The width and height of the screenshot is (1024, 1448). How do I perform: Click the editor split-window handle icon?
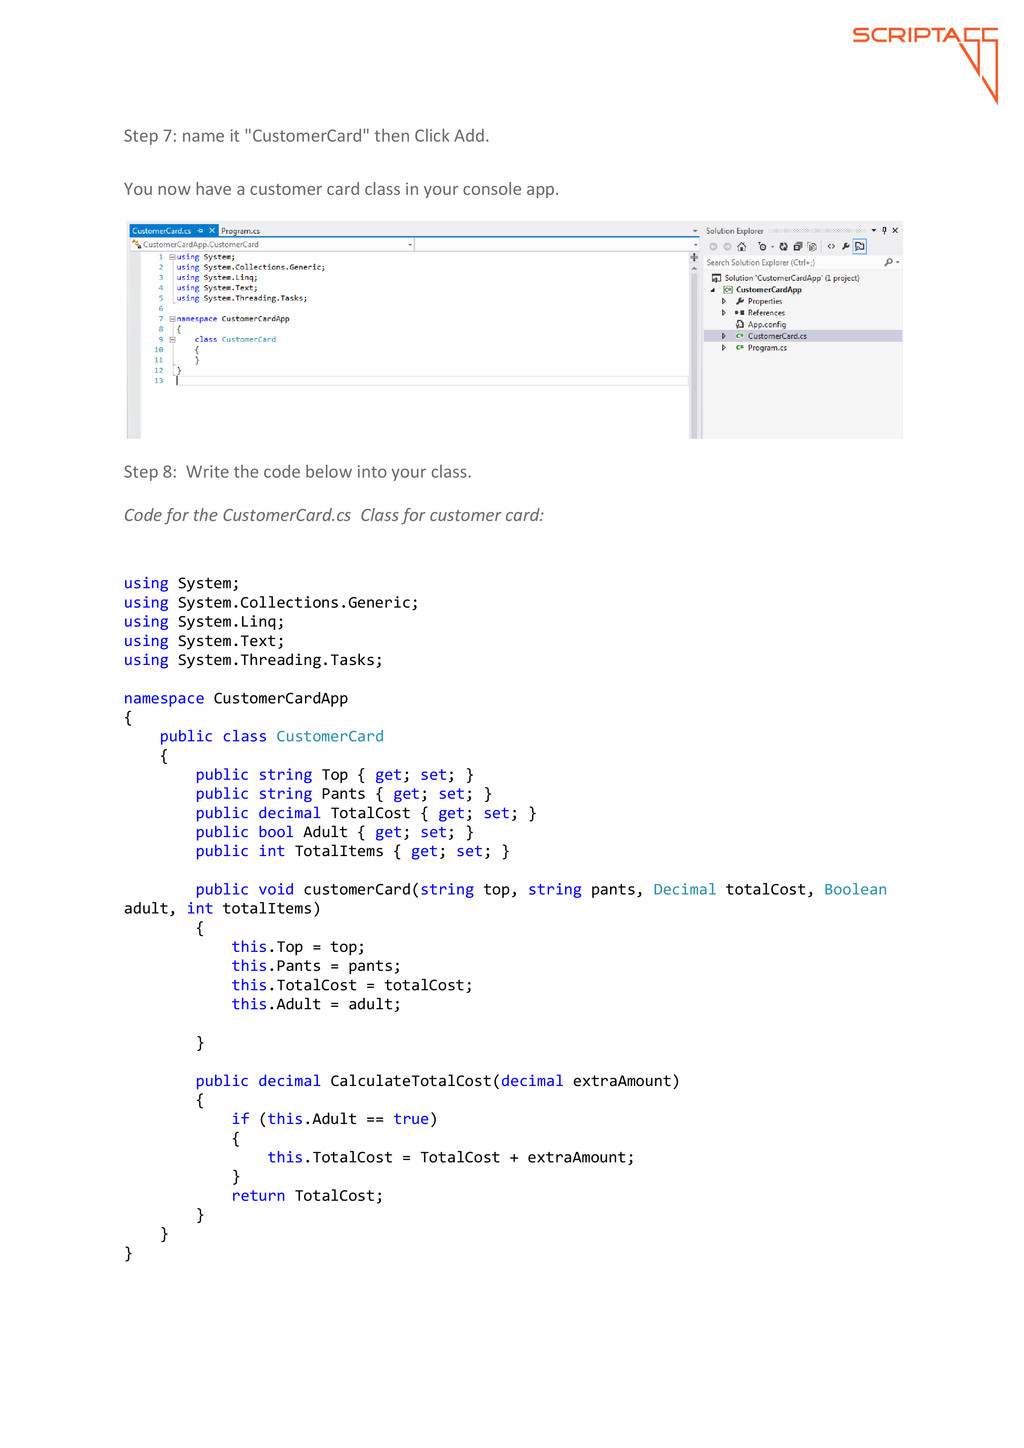click(694, 257)
